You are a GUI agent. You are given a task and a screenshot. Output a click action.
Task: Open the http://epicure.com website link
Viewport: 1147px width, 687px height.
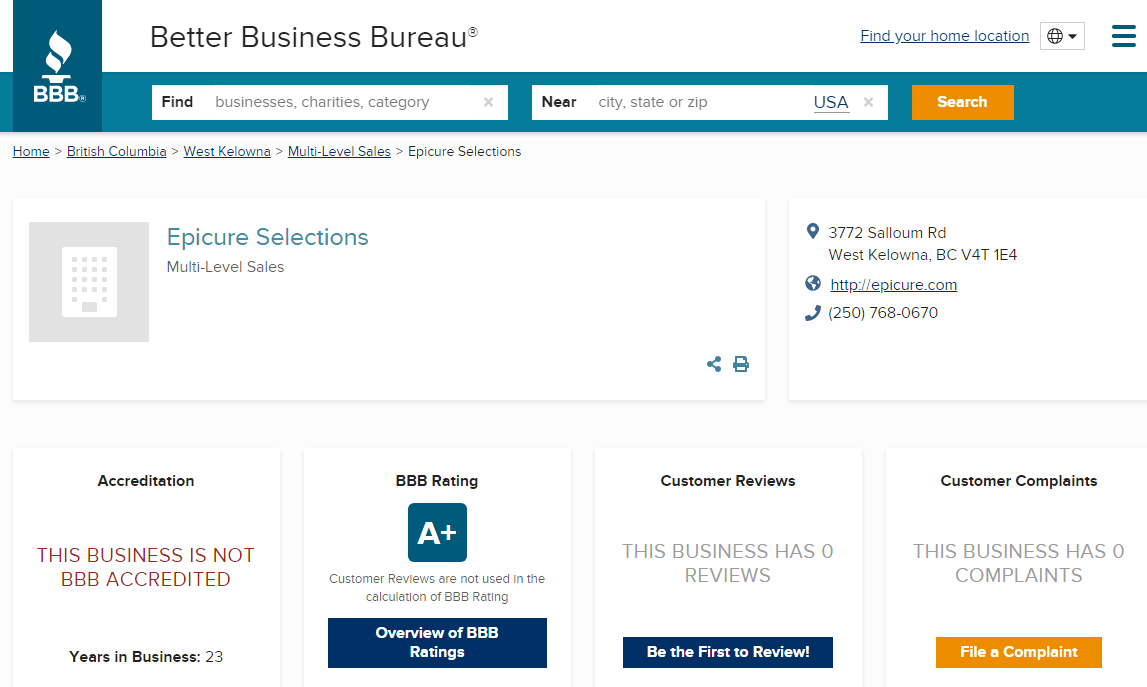(x=893, y=285)
